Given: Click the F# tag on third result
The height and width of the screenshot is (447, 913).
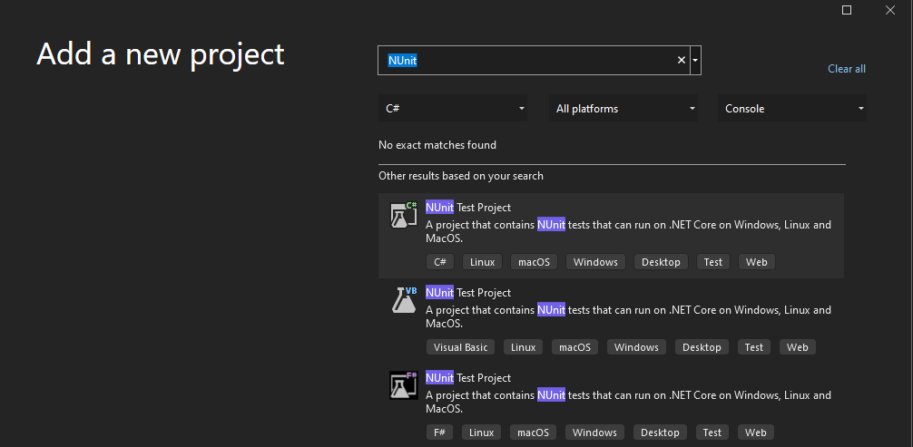Looking at the screenshot, I should point(440,432).
